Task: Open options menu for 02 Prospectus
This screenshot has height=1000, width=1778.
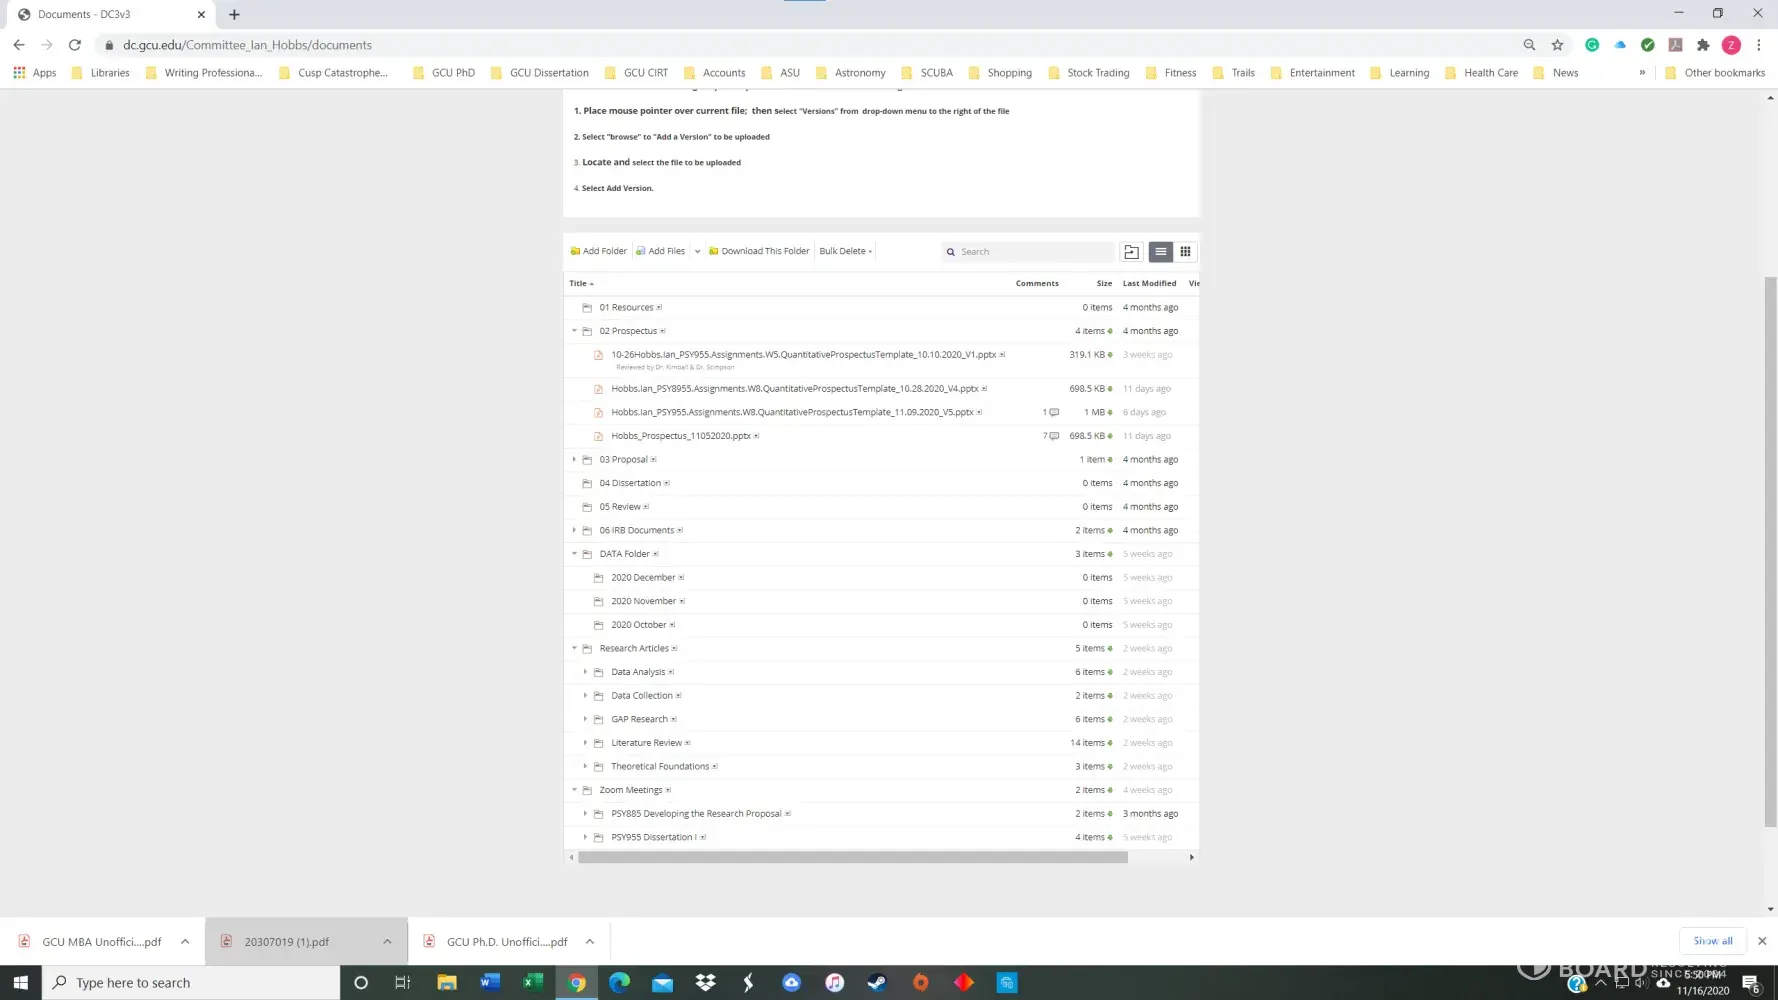Action: [663, 331]
